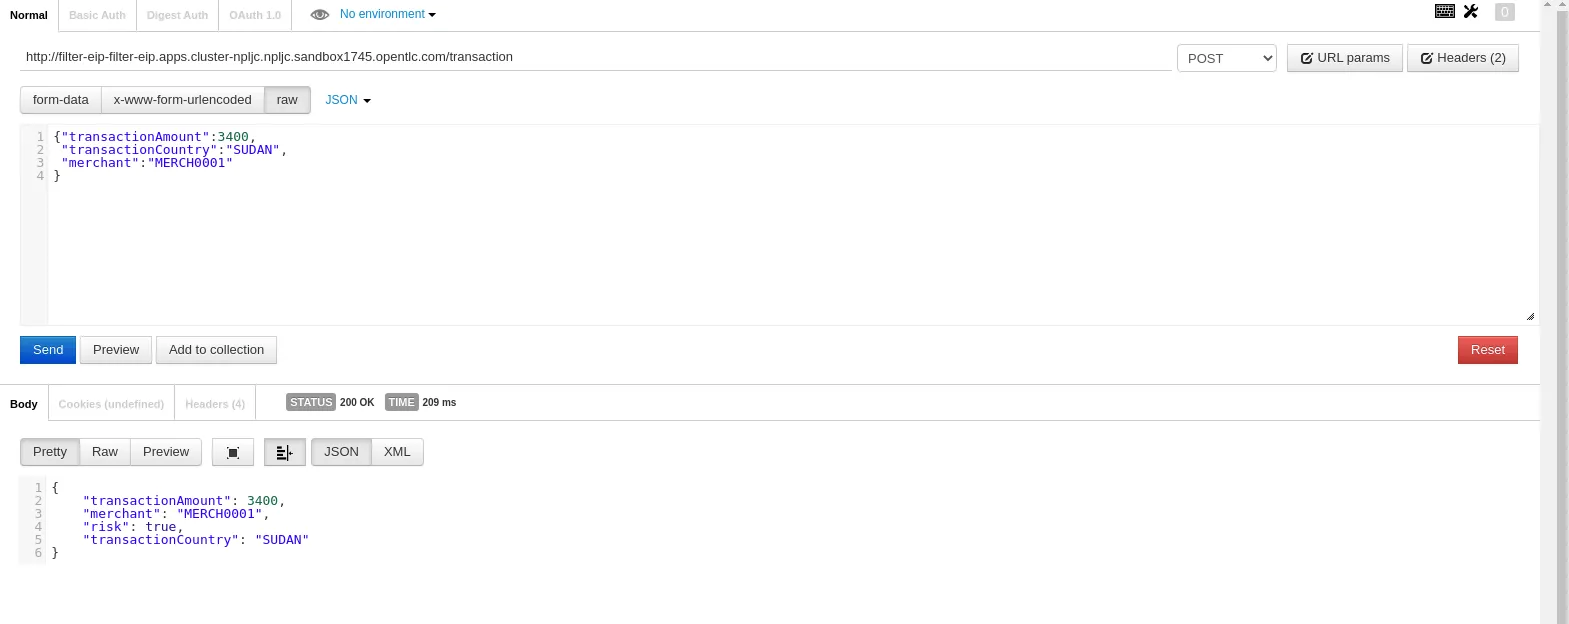Select x-www-form-urlencoded body type
1569x624 pixels.
click(183, 100)
